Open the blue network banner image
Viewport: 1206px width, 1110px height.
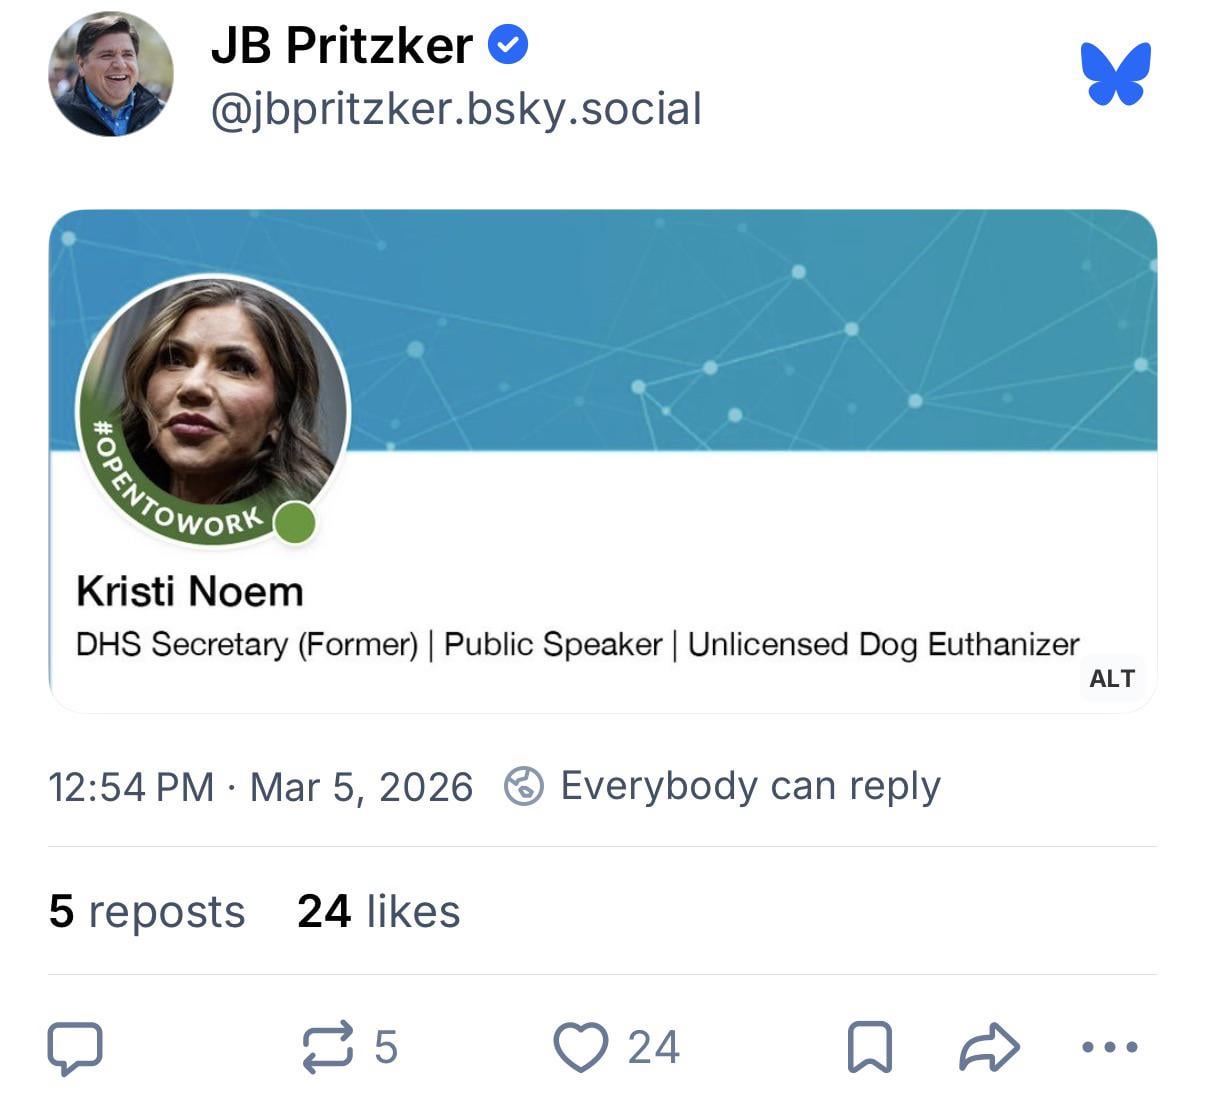coord(750,330)
